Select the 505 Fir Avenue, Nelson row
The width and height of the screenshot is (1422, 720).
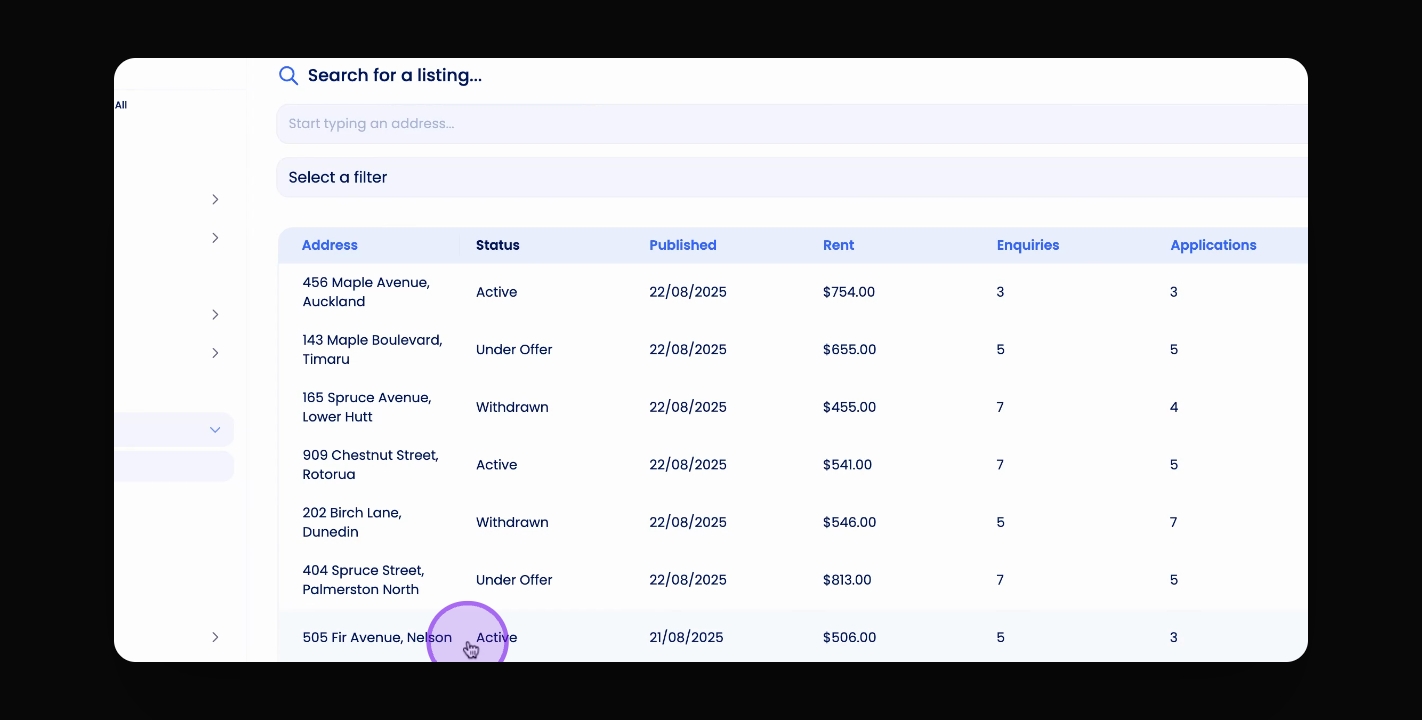(x=793, y=636)
